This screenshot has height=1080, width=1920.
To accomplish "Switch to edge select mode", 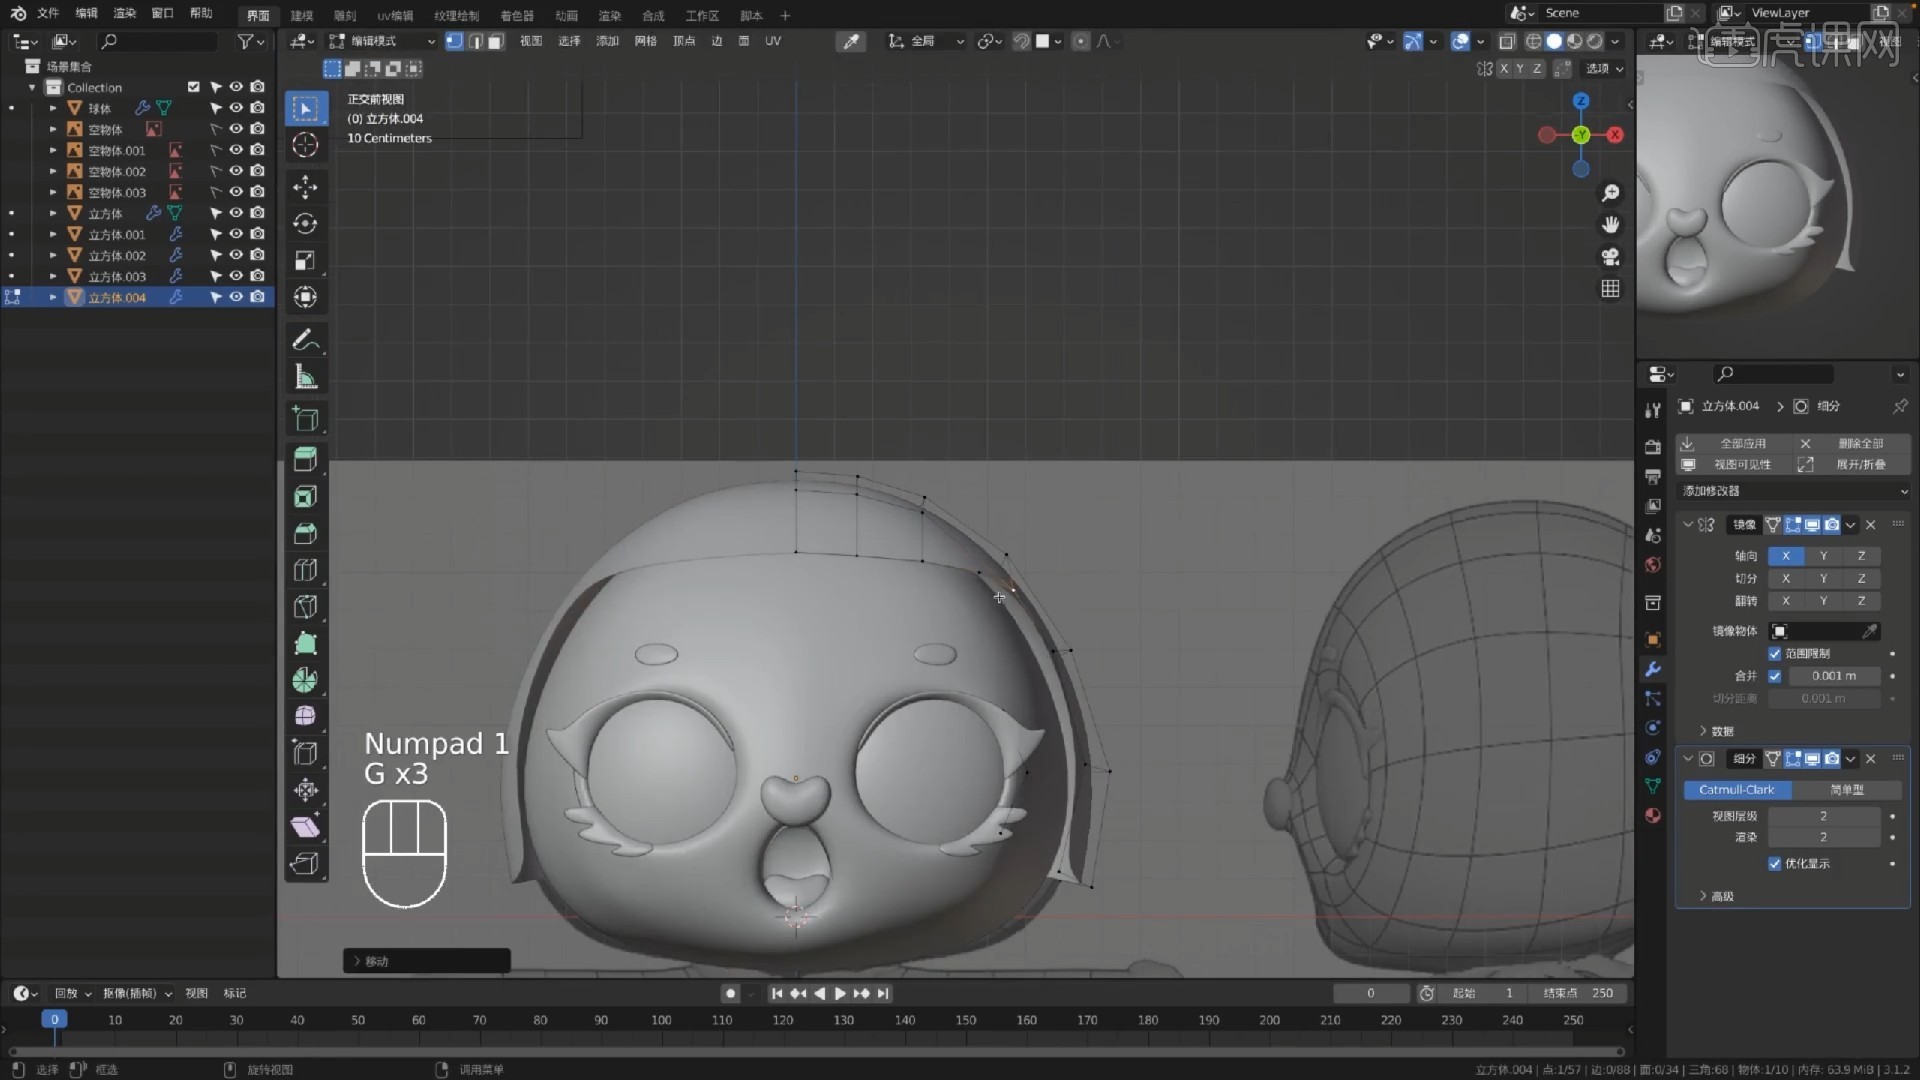I will 476,41.
